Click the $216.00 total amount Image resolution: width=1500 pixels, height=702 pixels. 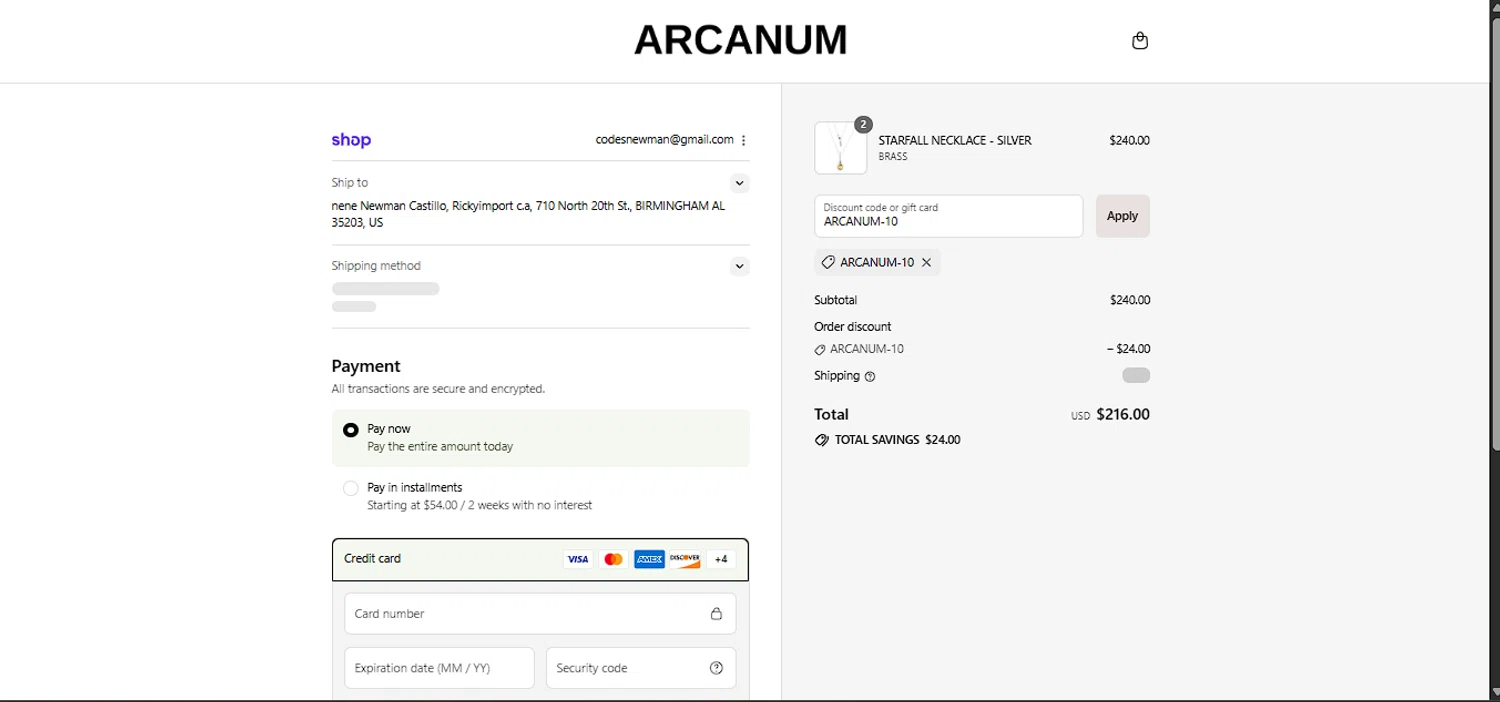tap(1123, 414)
